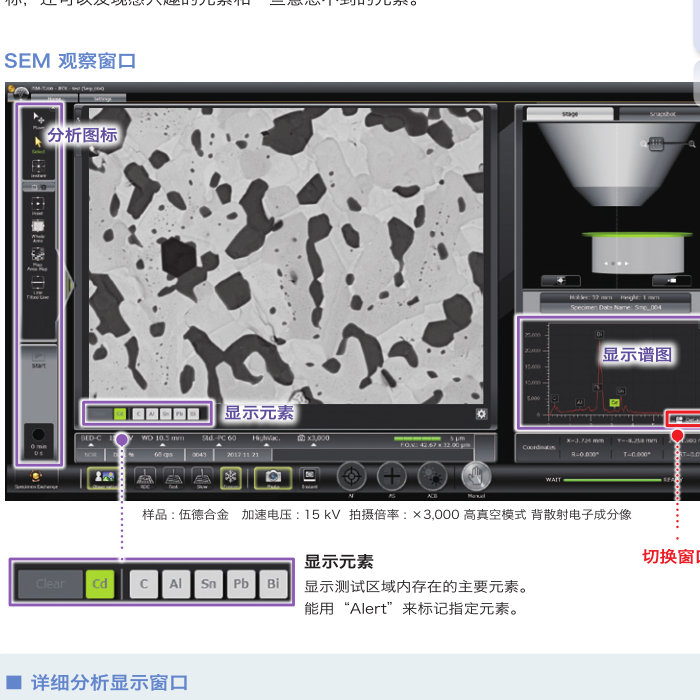This screenshot has width=700, height=700.
Task: Toggle the Sn element in enlarged bar
Action: [x=208, y=584]
